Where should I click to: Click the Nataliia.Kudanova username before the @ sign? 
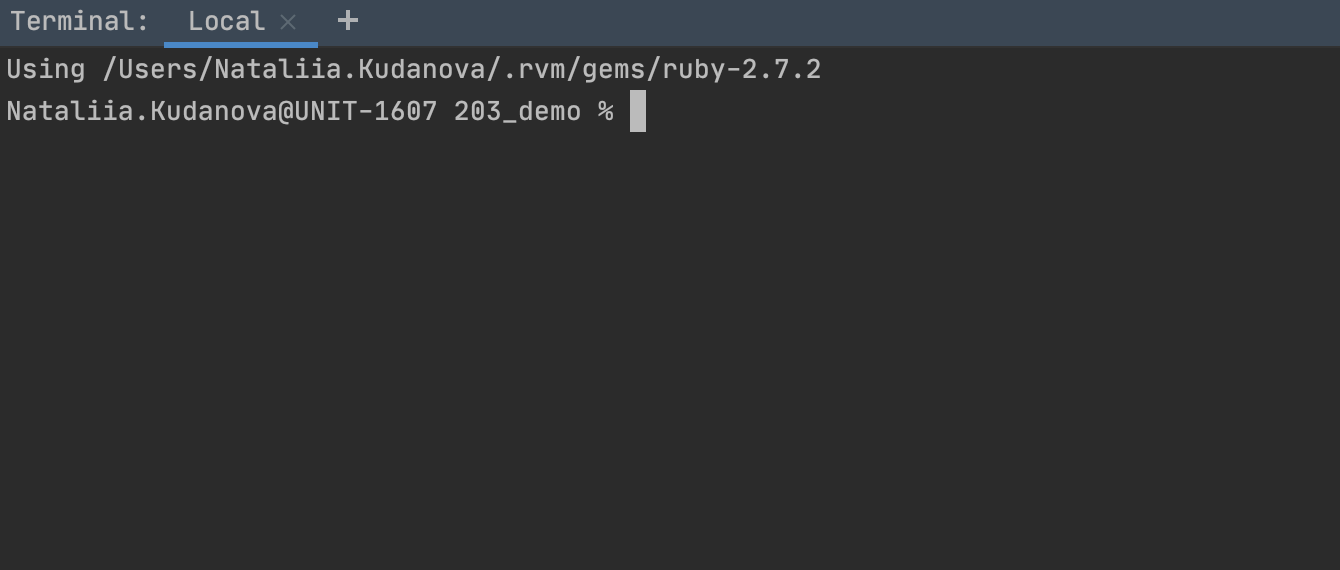142,111
